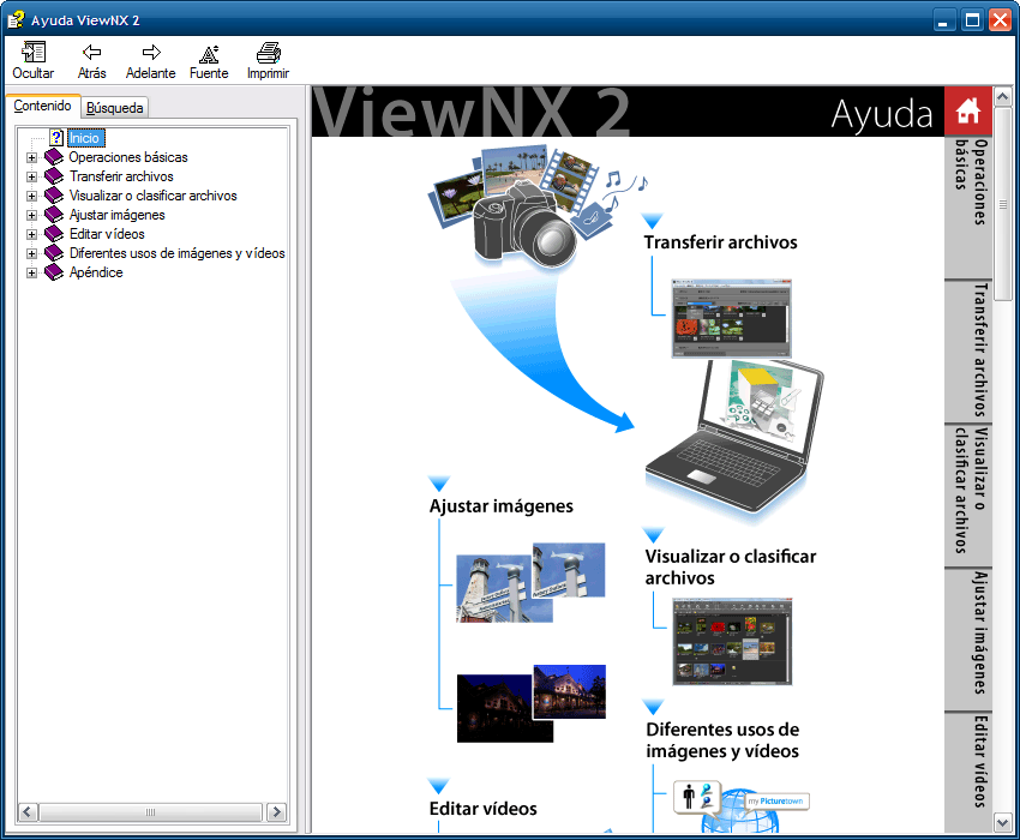Click the Diferentes usos book icon
This screenshot has width=1020, height=840.
[x=54, y=253]
